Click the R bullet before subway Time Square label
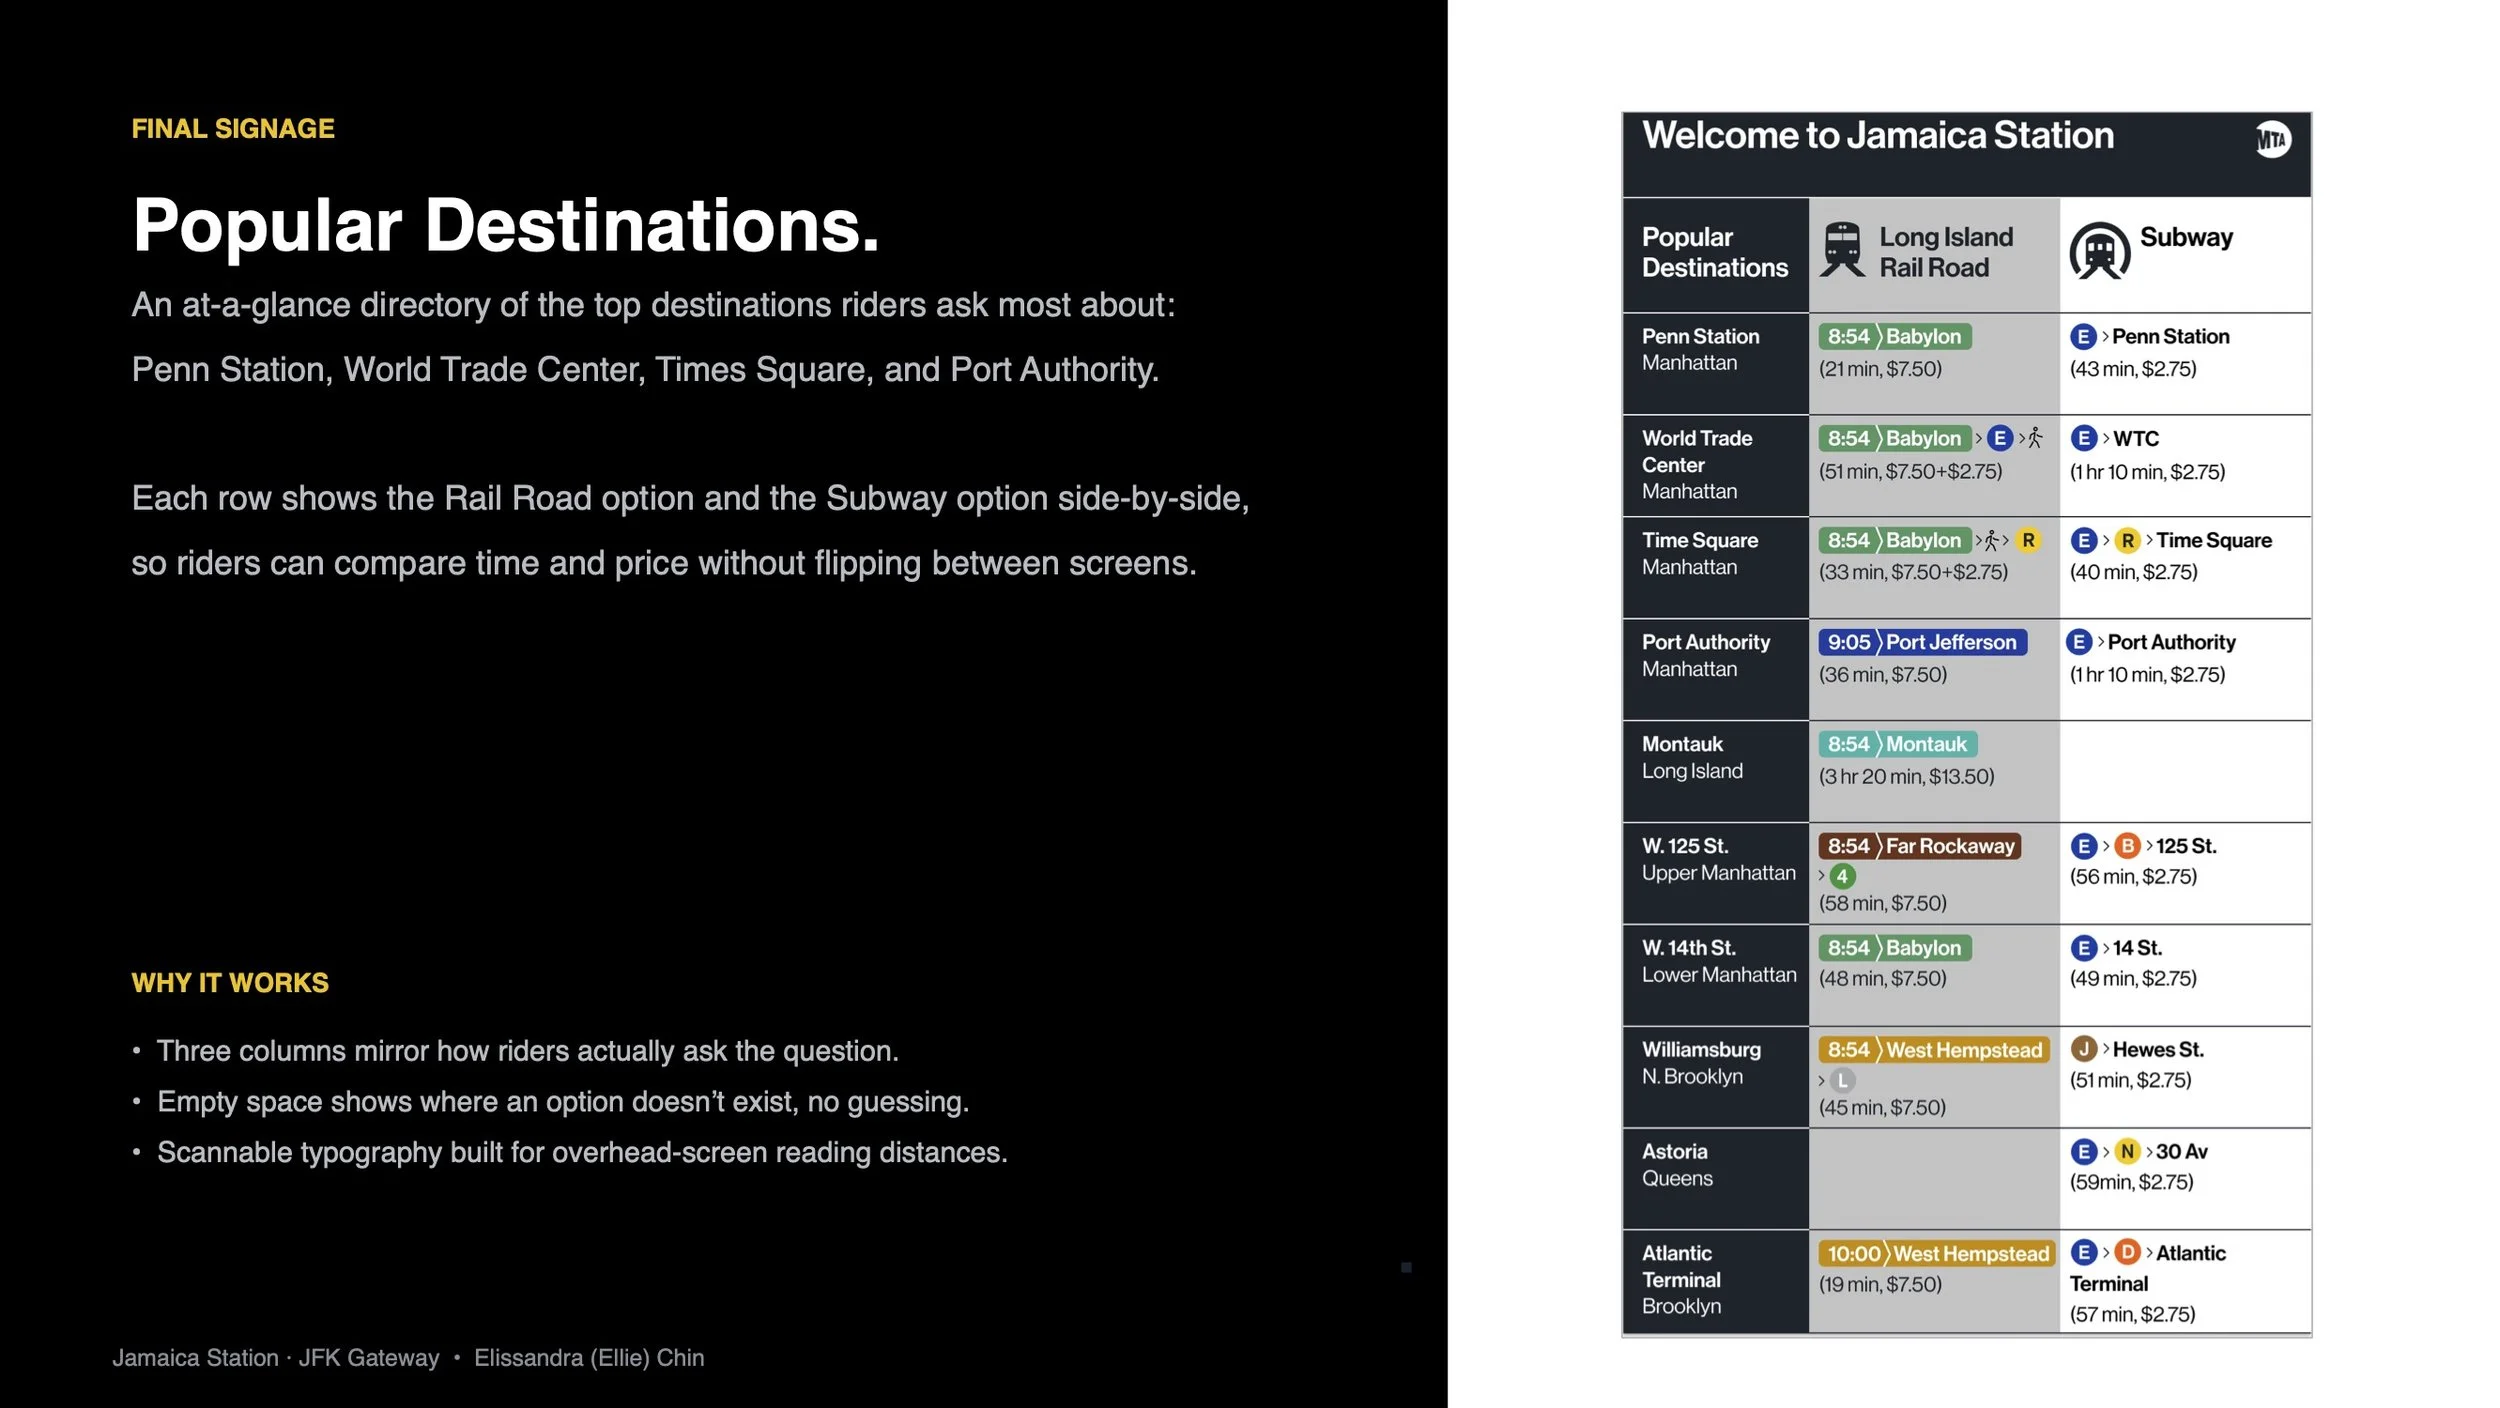 pyautogui.click(x=2127, y=541)
